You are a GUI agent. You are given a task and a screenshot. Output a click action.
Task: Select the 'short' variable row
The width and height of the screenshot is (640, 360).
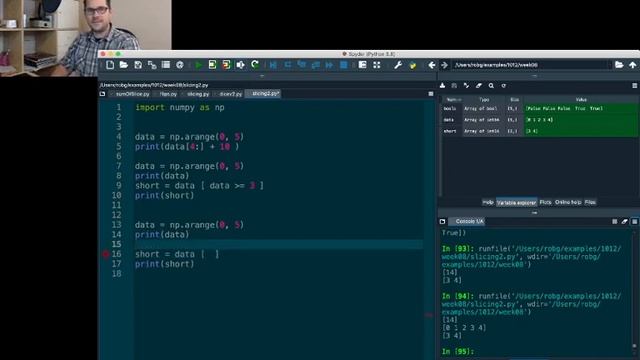point(540,131)
